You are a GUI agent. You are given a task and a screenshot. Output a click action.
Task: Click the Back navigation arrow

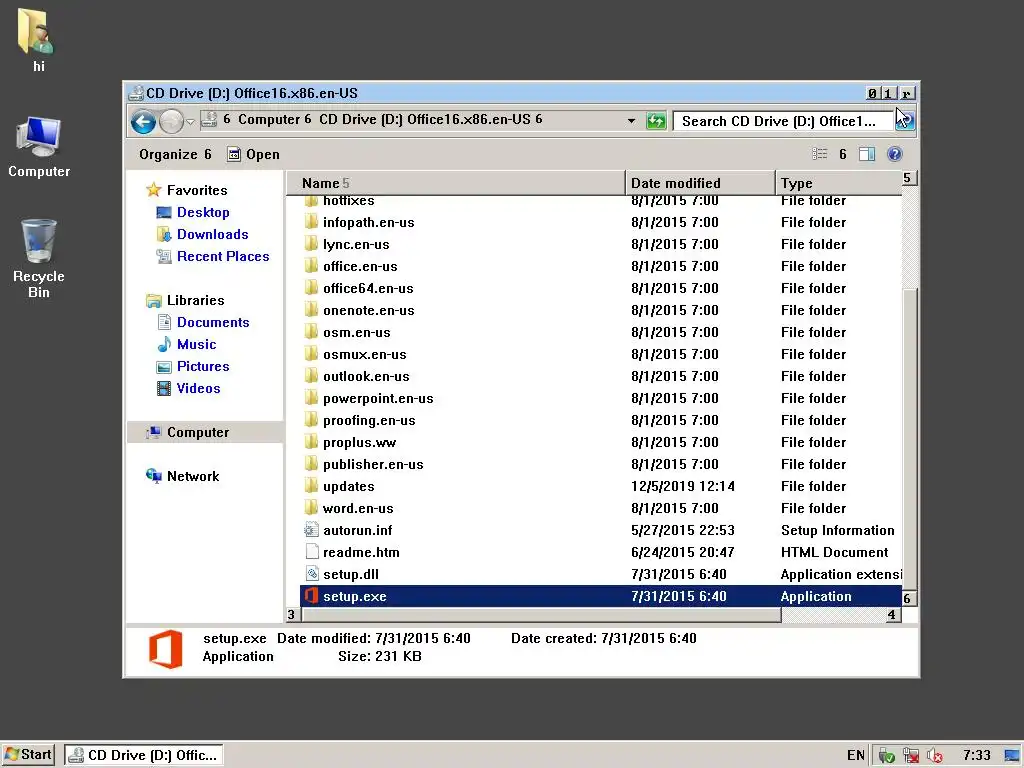coord(143,121)
